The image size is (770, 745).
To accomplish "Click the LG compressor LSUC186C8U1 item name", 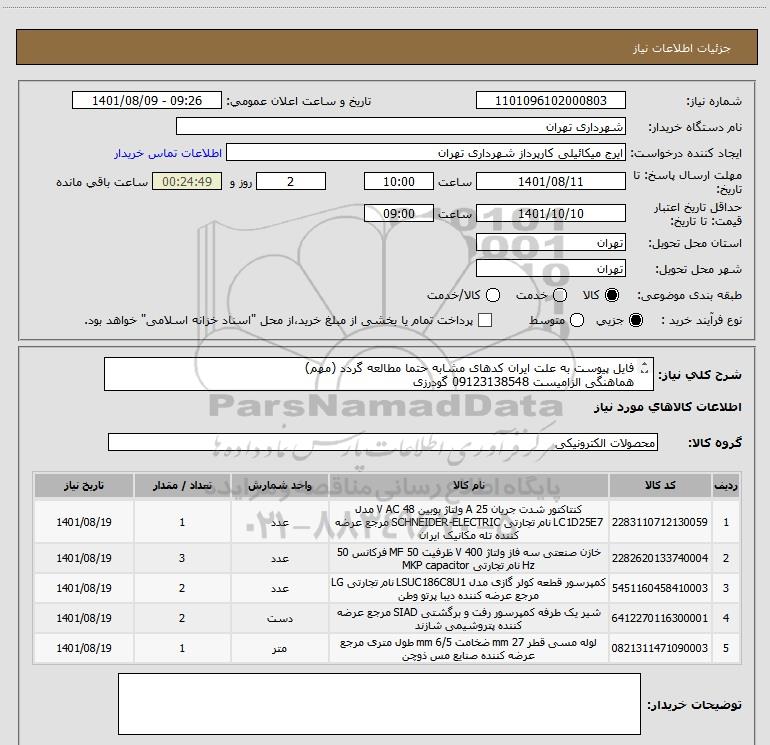I will pos(468,588).
